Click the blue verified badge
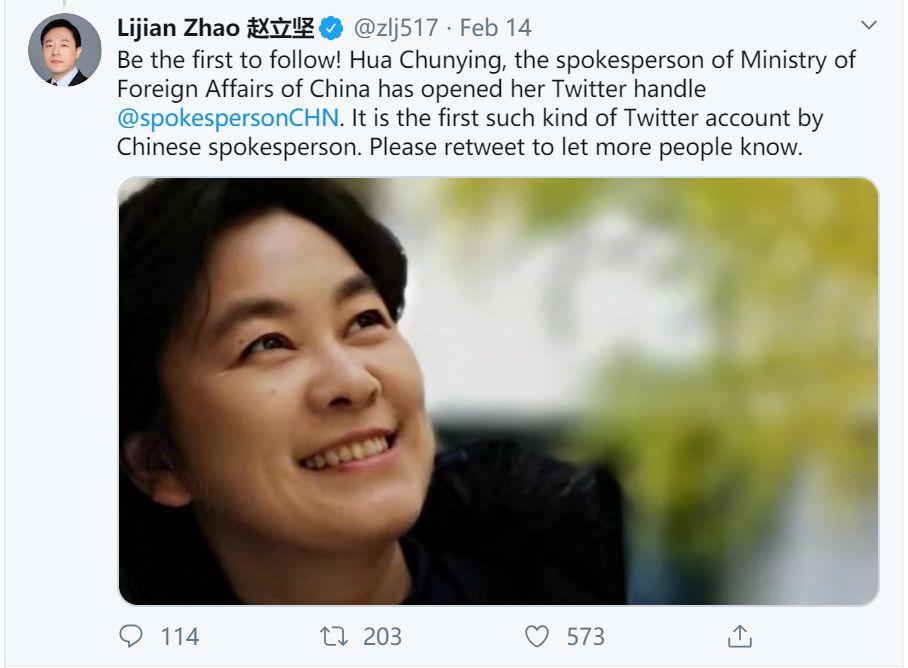Screen dimensions: 908x668 (335, 27)
